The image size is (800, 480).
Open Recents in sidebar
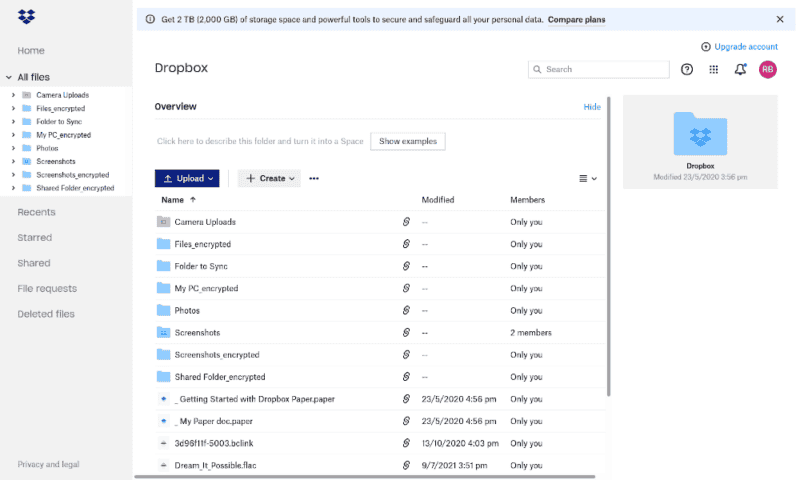point(36,212)
